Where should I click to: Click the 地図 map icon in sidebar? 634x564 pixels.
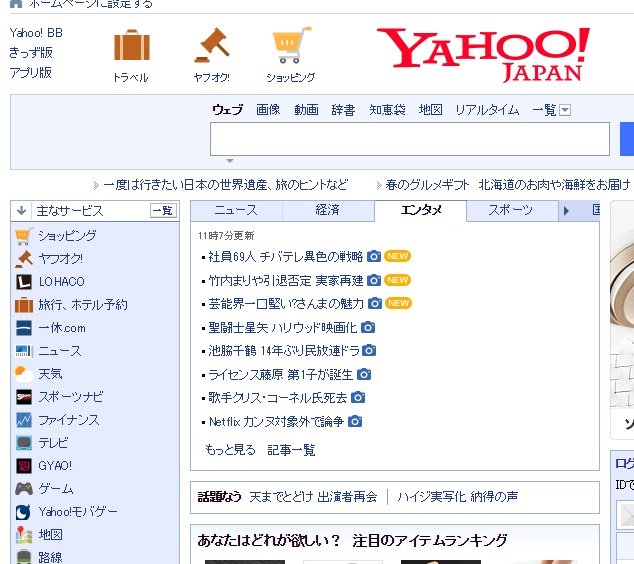click(x=23, y=535)
